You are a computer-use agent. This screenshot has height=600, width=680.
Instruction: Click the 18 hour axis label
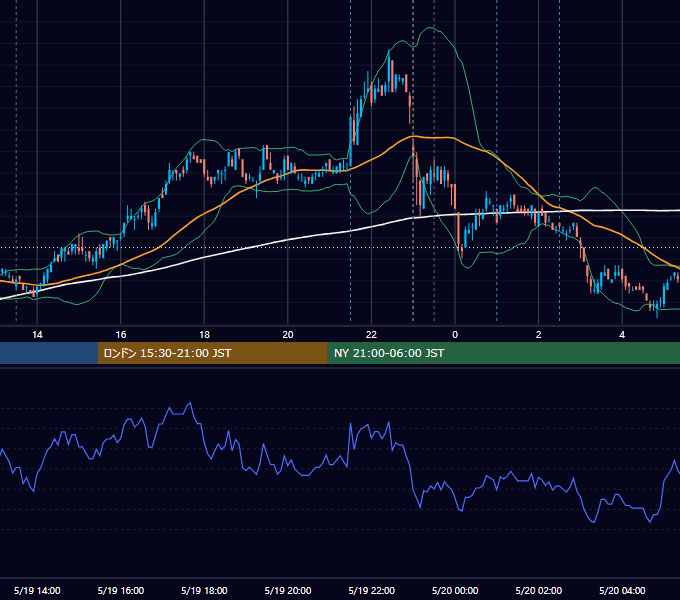[x=204, y=335]
